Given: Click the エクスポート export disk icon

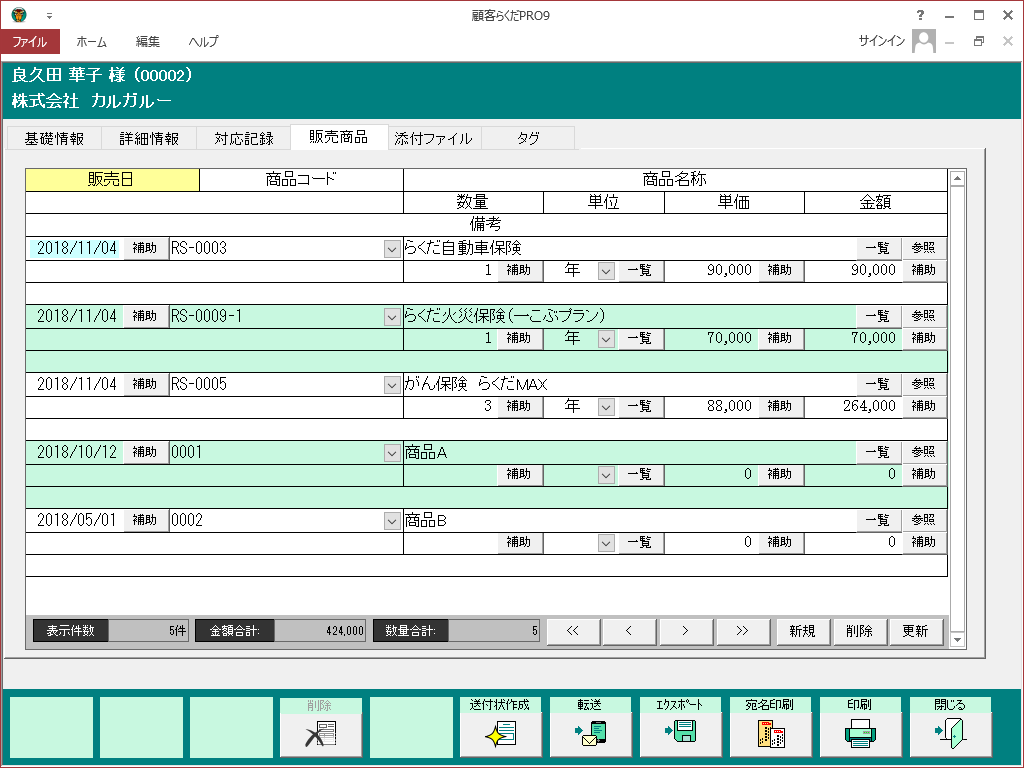Looking at the screenshot, I should pos(680,731).
